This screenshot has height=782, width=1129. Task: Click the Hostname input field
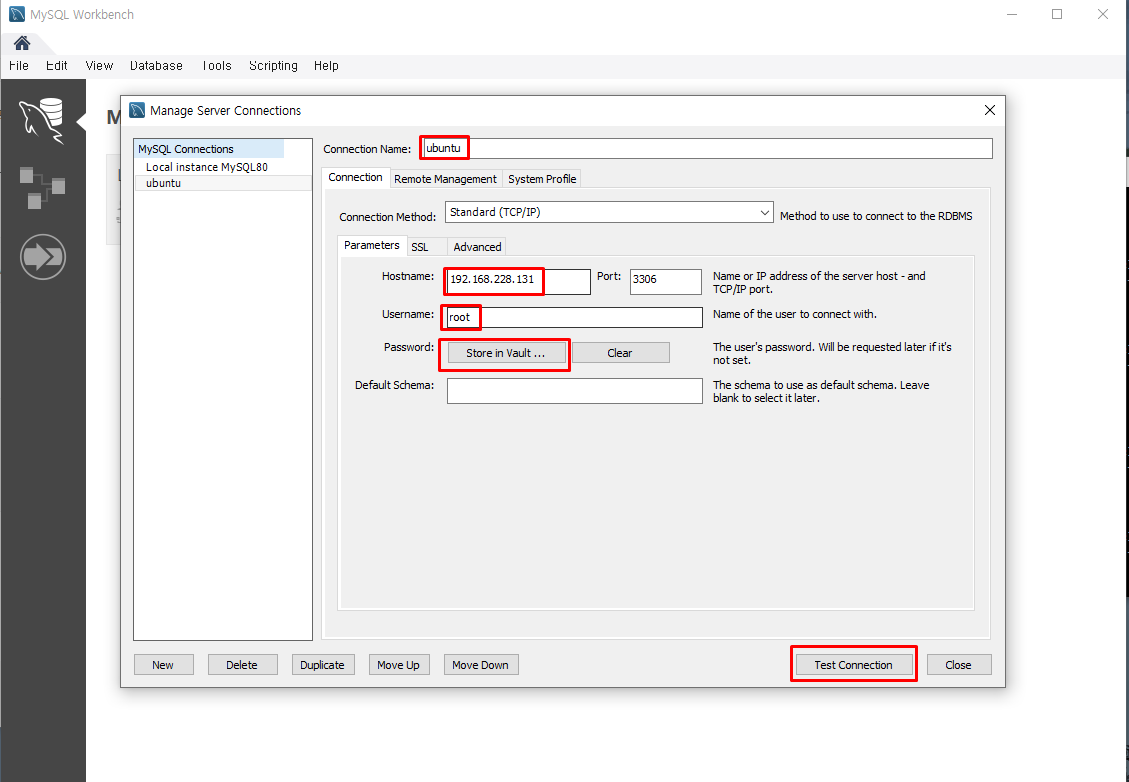518,282
